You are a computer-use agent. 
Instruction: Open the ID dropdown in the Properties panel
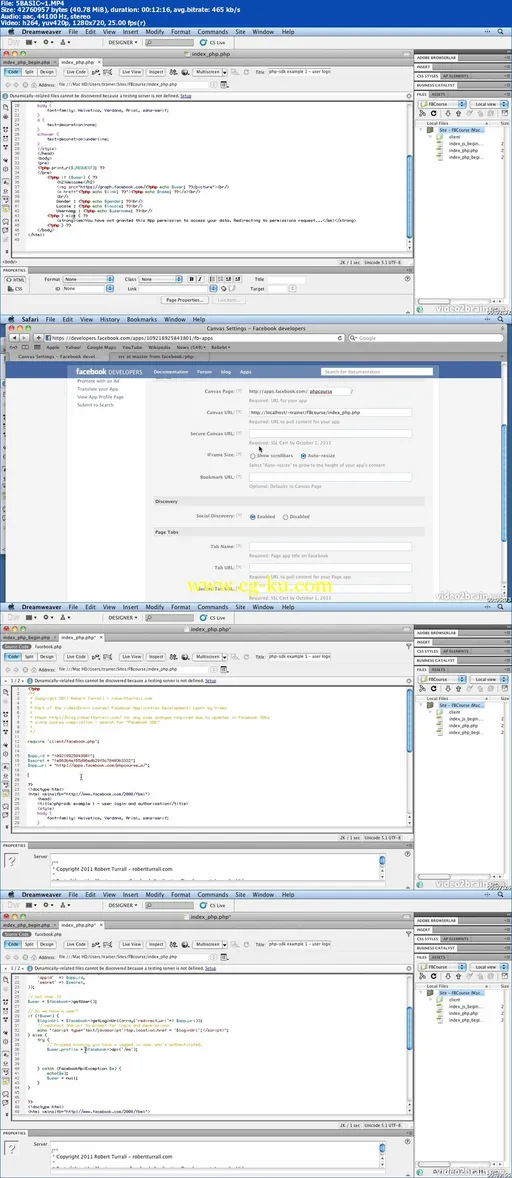pyautogui.click(x=88, y=288)
